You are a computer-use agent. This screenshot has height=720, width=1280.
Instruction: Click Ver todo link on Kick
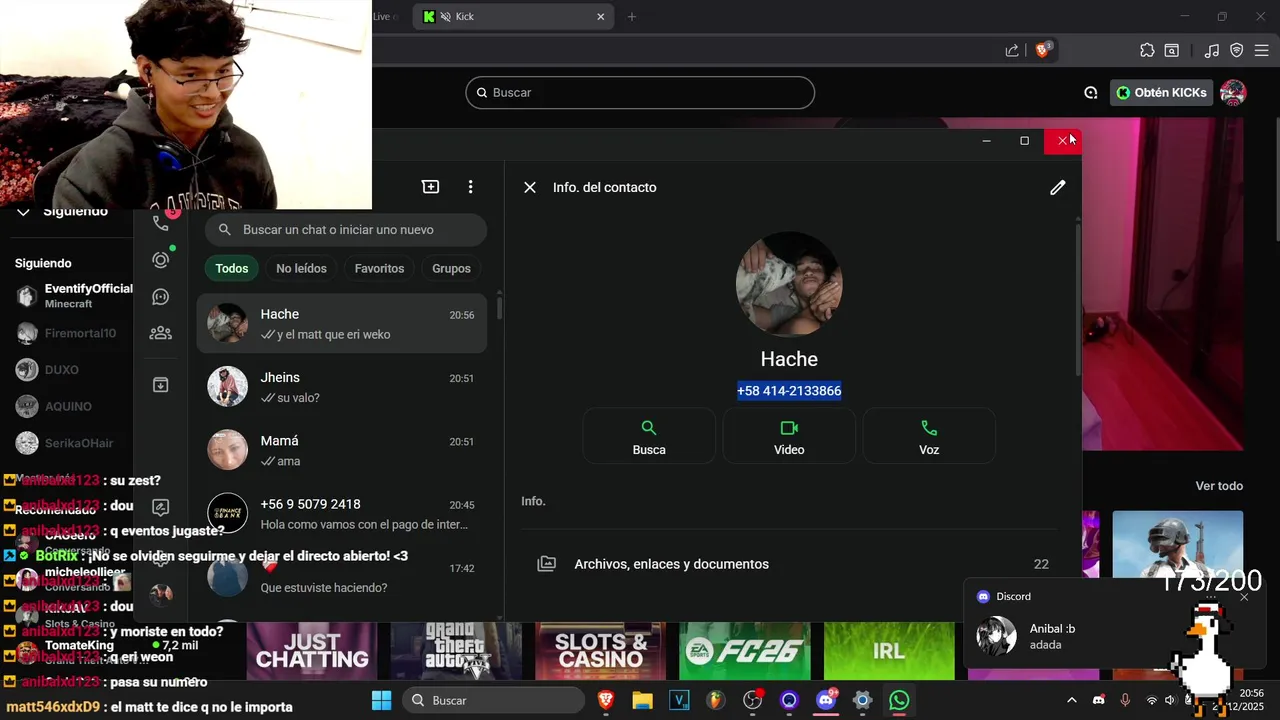click(x=1219, y=486)
